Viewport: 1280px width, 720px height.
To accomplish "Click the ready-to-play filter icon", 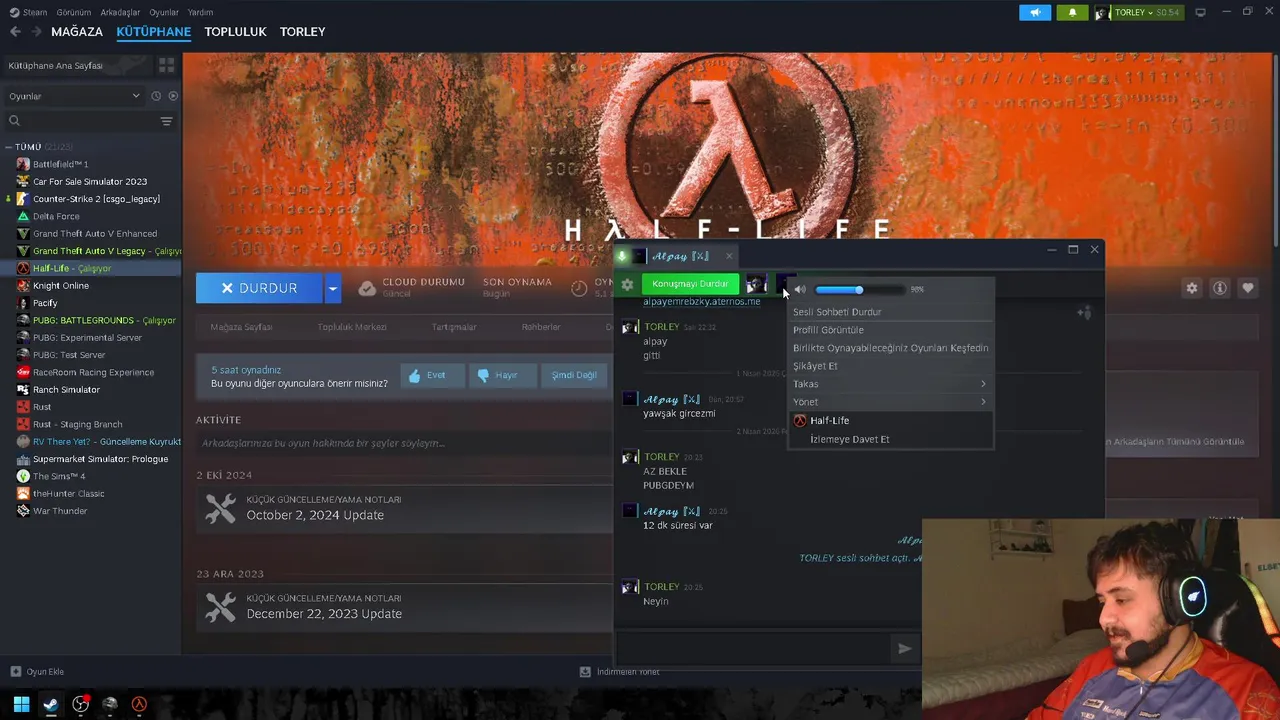I will click(173, 96).
